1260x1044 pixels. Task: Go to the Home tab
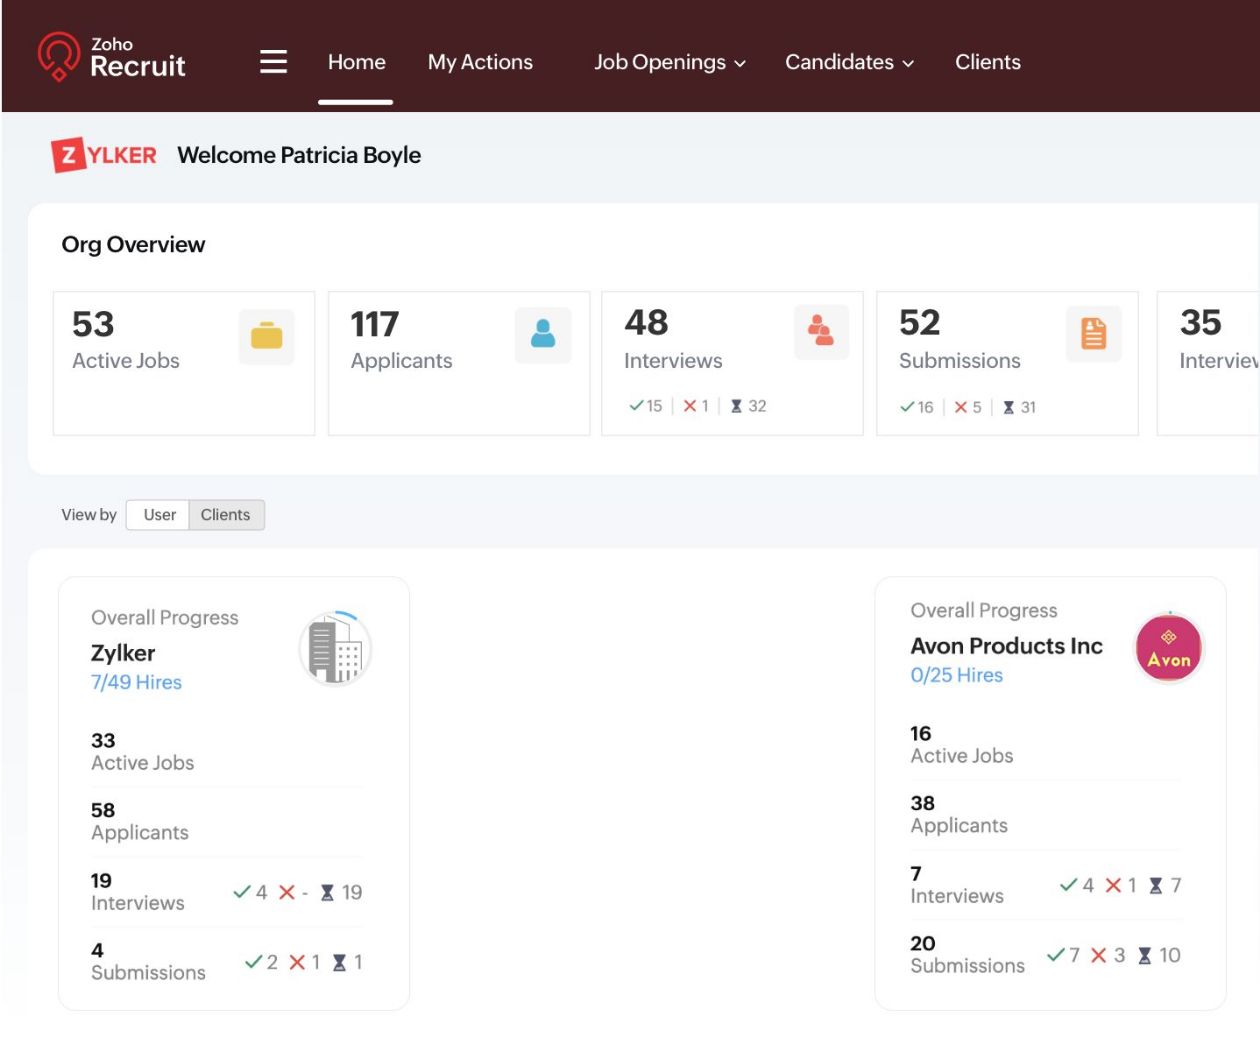[356, 62]
